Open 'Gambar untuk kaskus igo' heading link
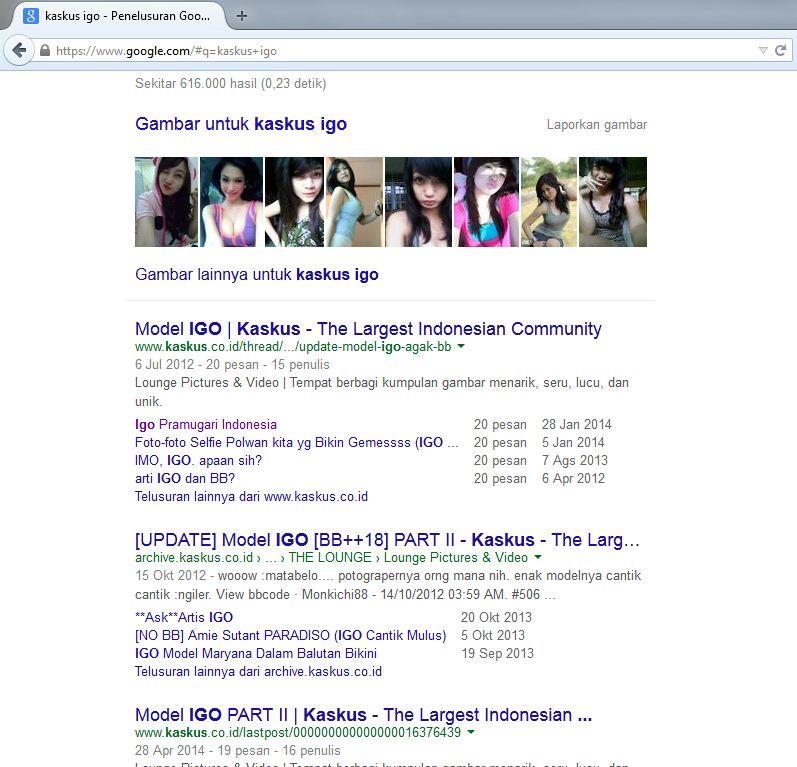 [x=241, y=124]
